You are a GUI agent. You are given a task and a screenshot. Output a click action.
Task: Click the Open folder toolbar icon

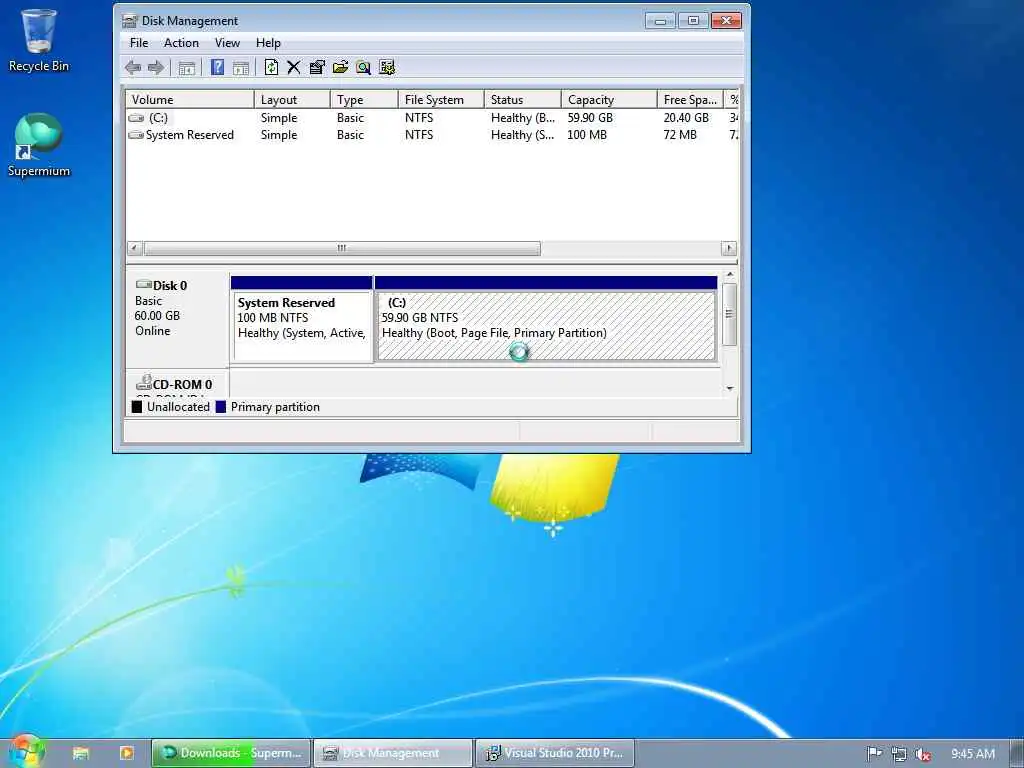point(340,67)
